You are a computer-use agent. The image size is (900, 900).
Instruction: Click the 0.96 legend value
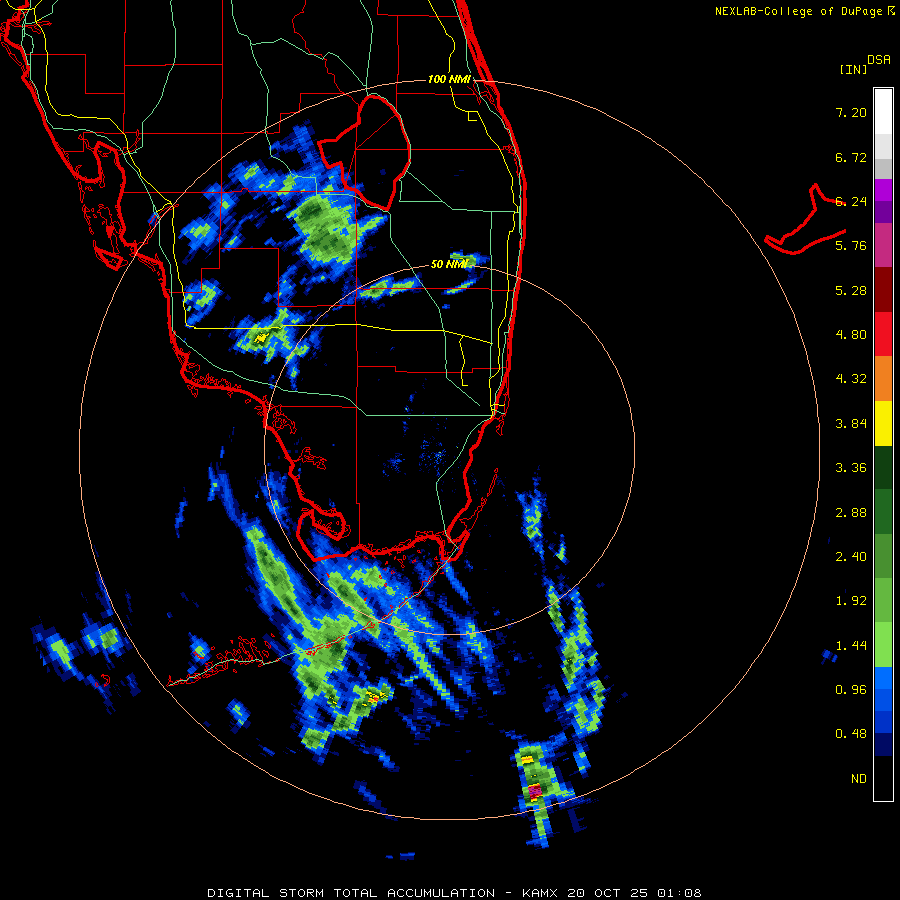click(x=851, y=690)
